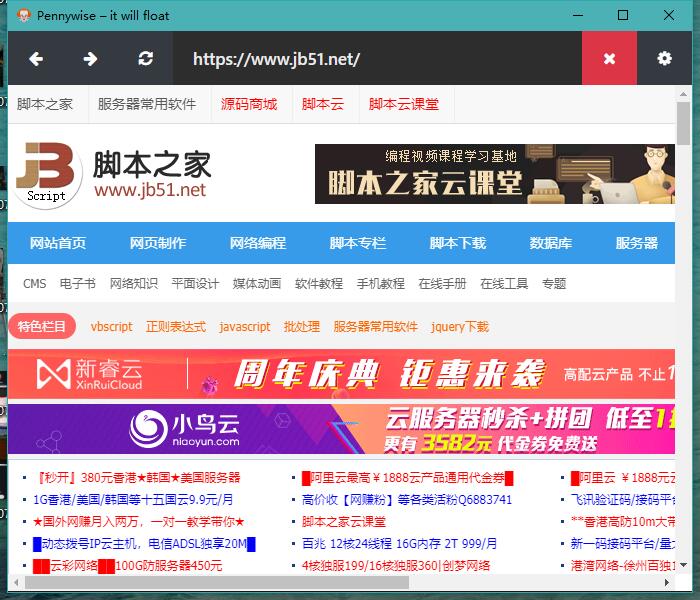700x600 pixels.
Task: Open the 电子书 sub-navigation link
Action: 78,284
